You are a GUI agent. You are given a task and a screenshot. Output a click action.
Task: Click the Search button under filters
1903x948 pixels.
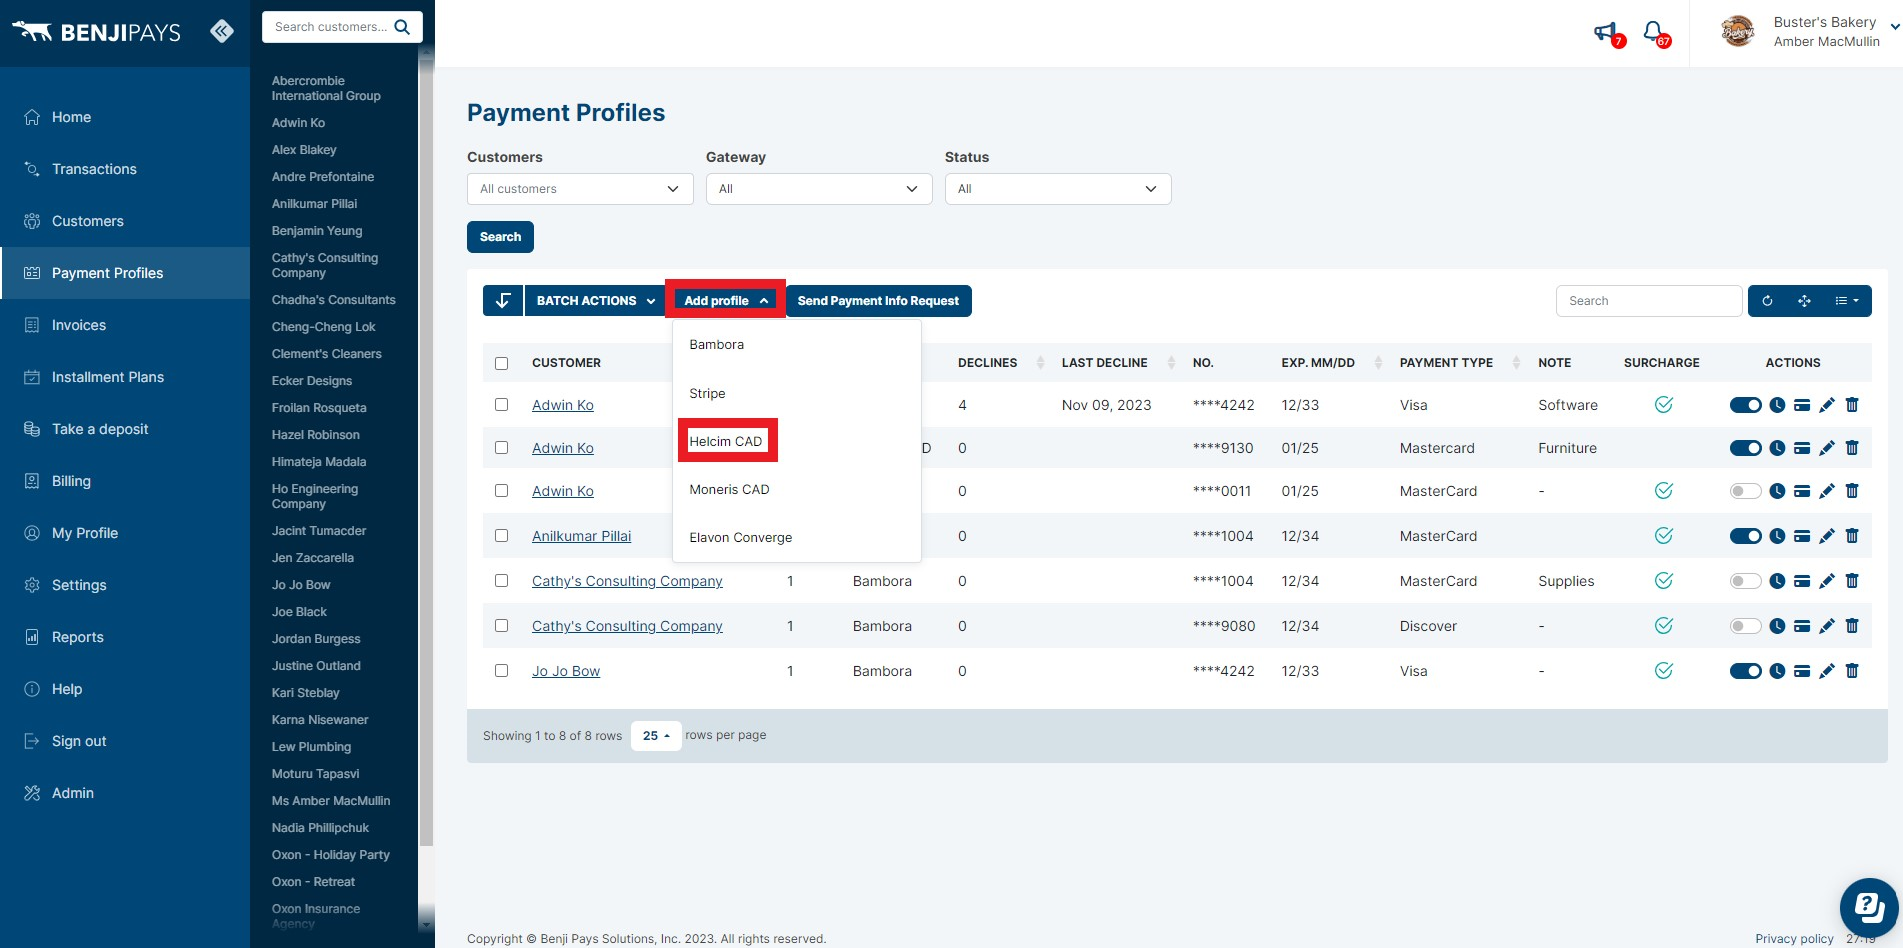[x=500, y=237]
